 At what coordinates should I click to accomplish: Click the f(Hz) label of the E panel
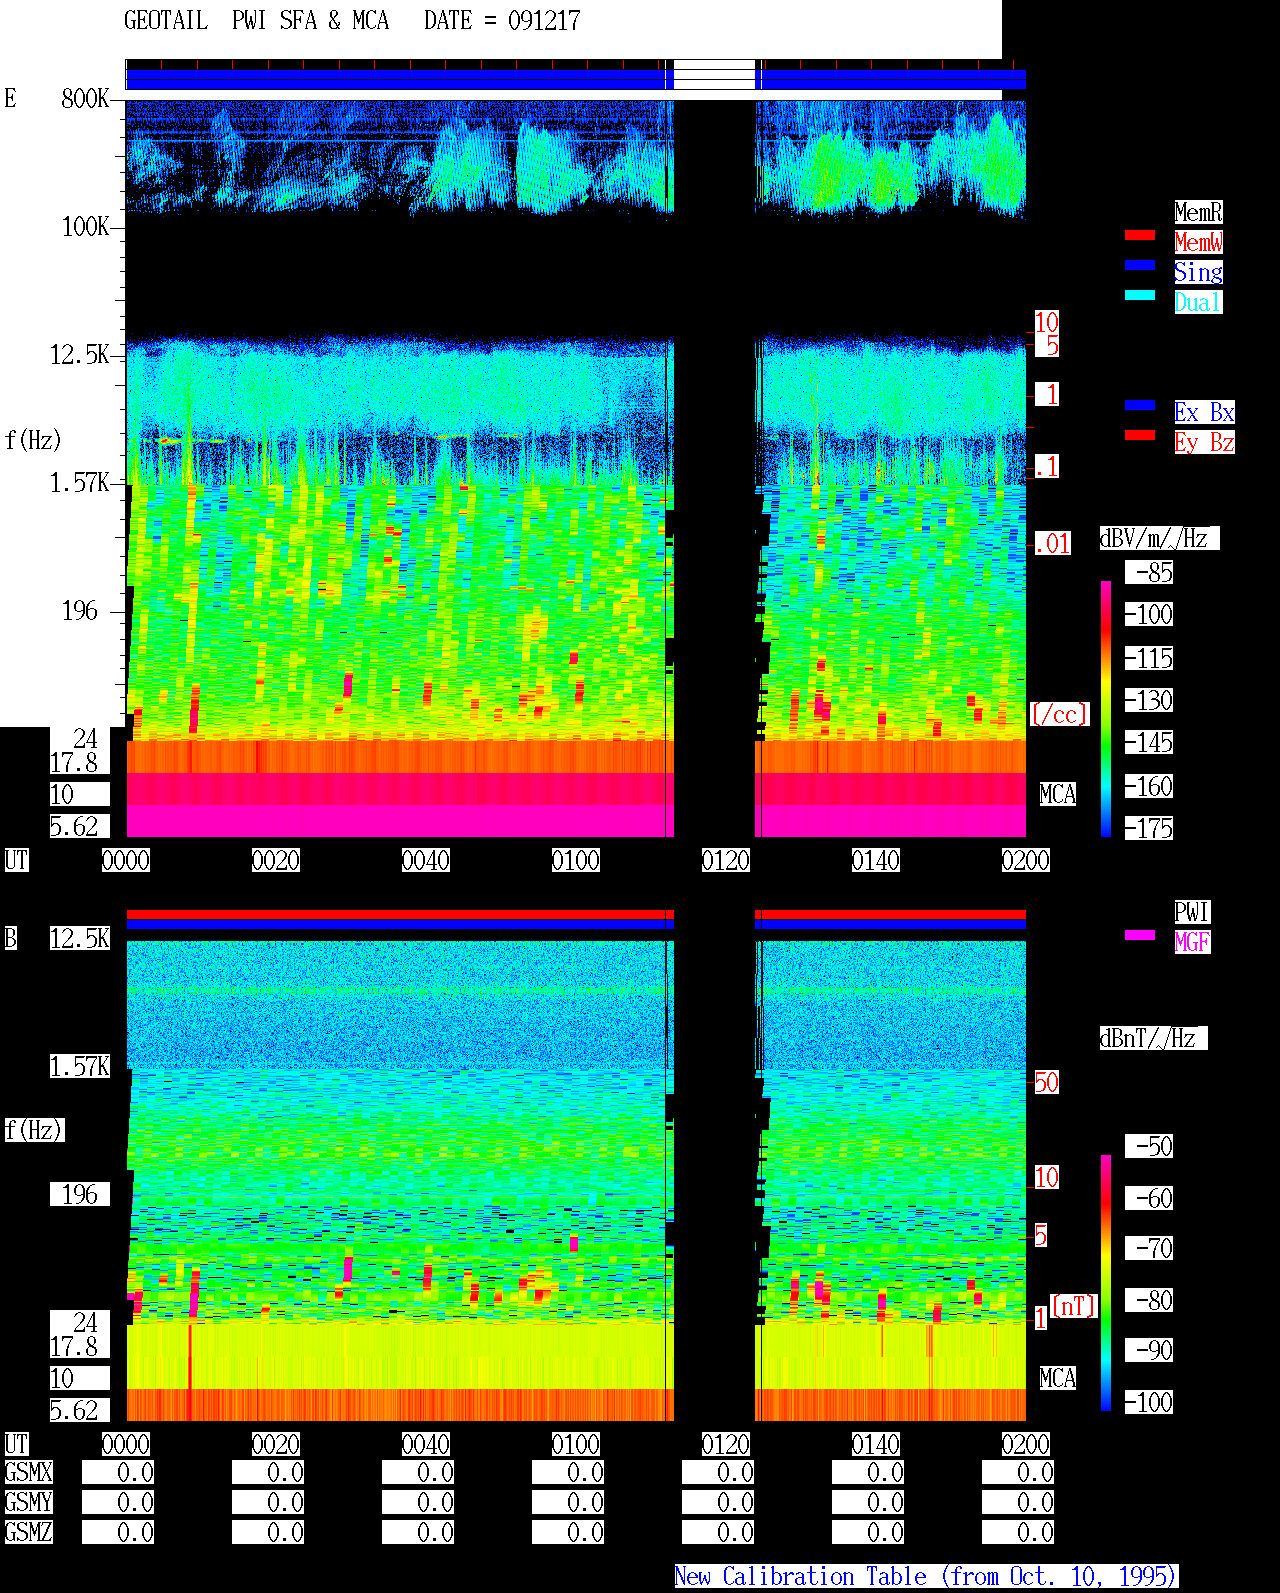[34, 440]
